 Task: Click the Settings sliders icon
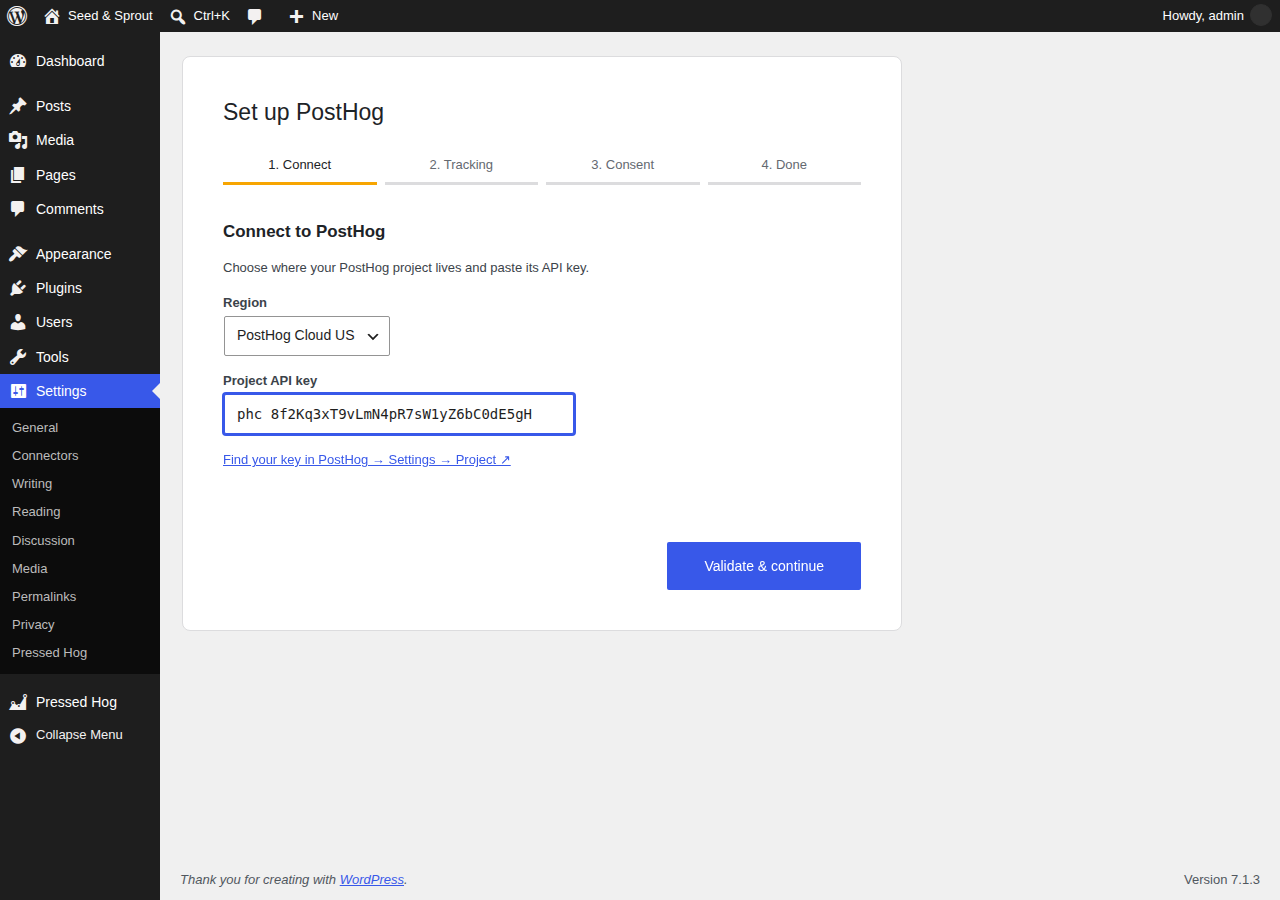point(18,391)
